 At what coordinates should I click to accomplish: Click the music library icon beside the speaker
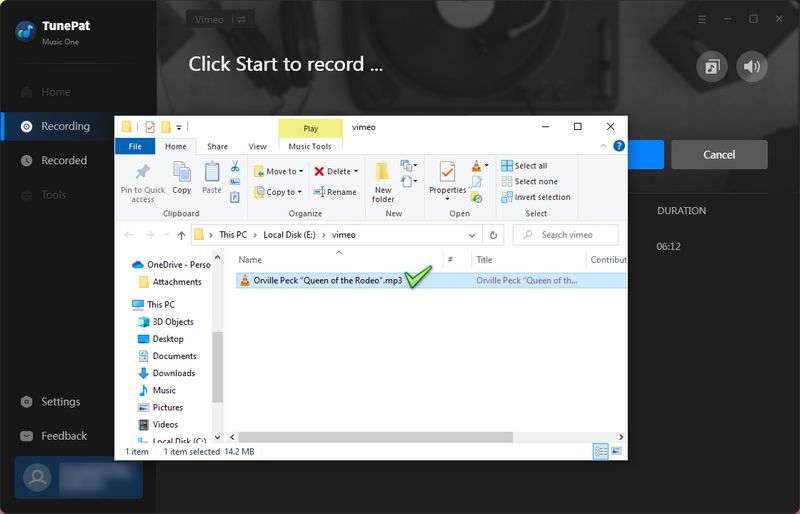(712, 67)
